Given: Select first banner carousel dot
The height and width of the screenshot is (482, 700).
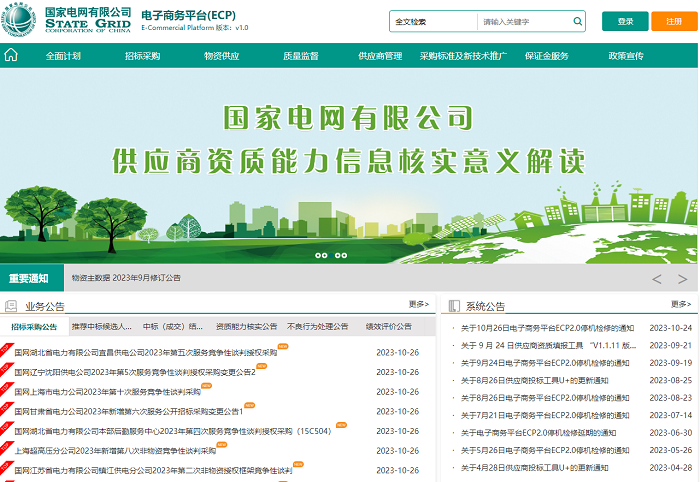Looking at the screenshot, I should point(318,255).
